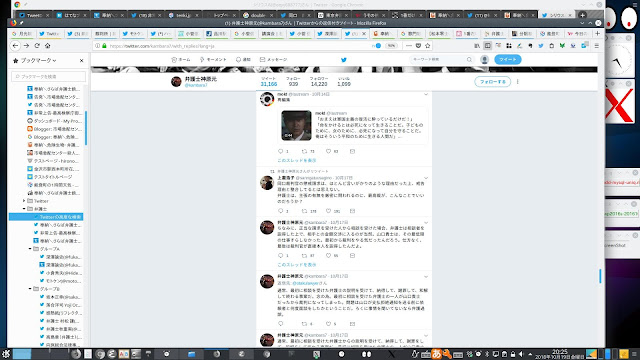This screenshot has height=360, width=640.
Task: Select the Following count 939 tab
Action: pos(293,82)
